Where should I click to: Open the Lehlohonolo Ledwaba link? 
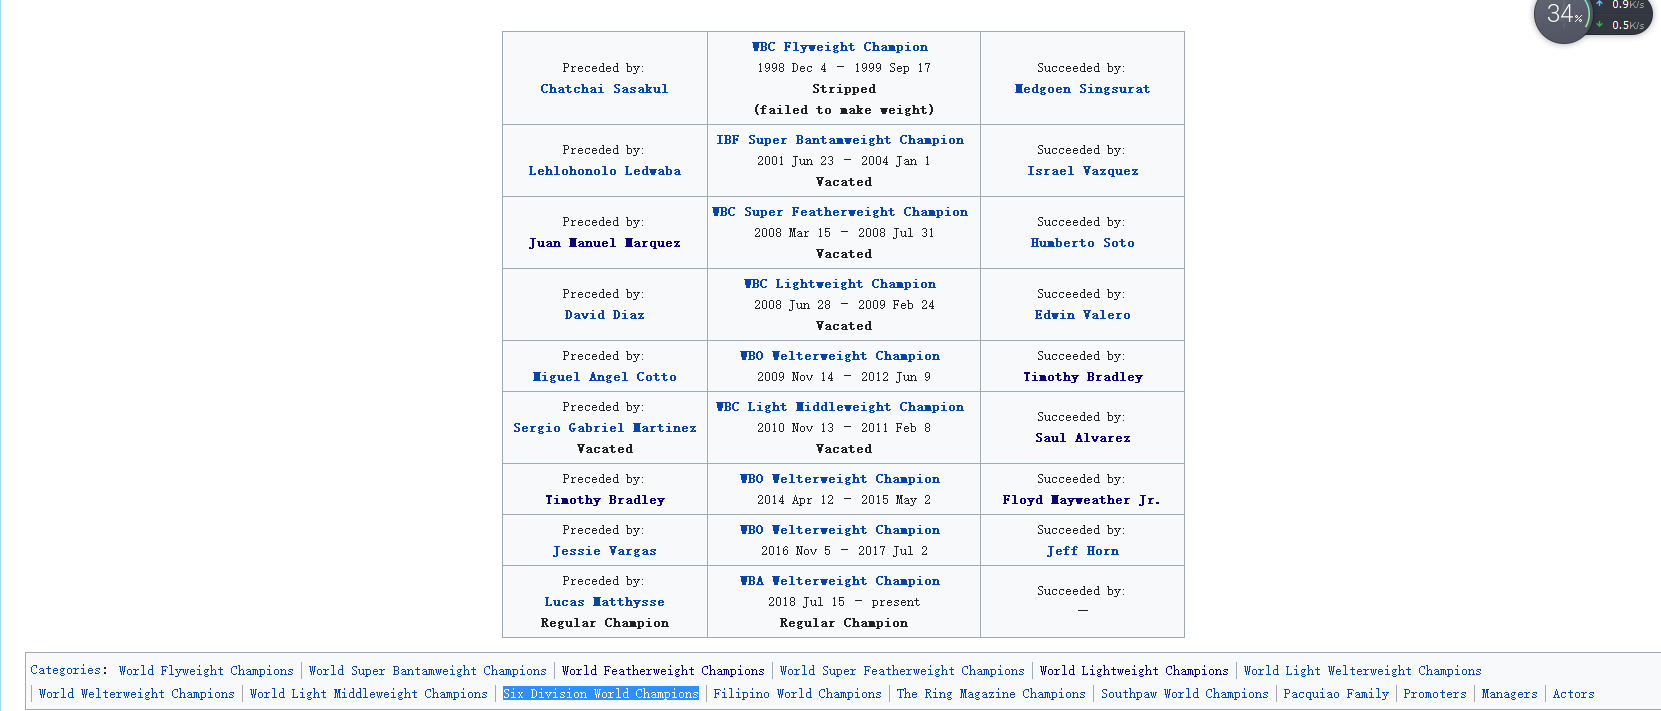click(604, 171)
